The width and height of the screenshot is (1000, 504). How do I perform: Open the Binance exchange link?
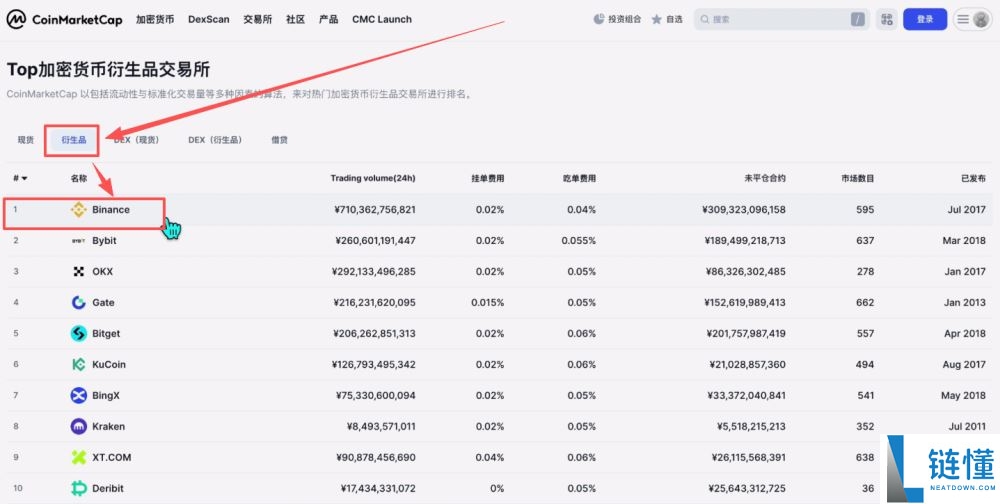coord(111,210)
